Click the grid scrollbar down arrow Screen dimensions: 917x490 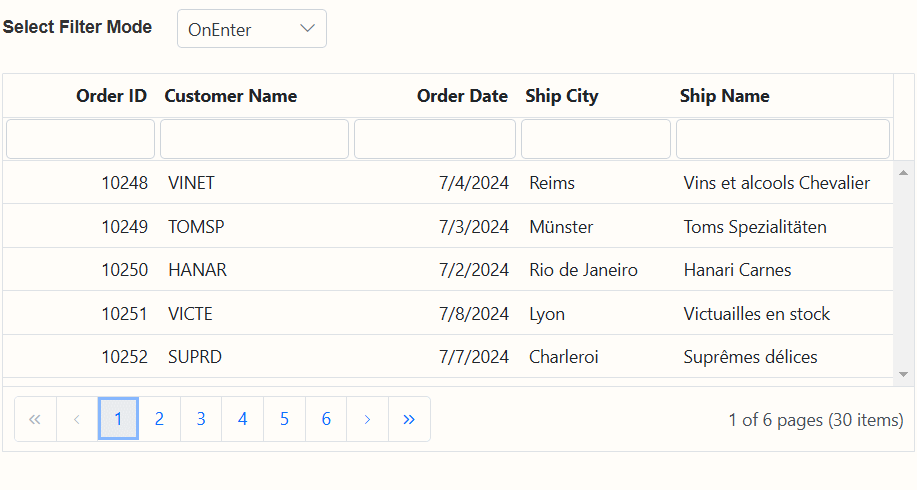[904, 374]
